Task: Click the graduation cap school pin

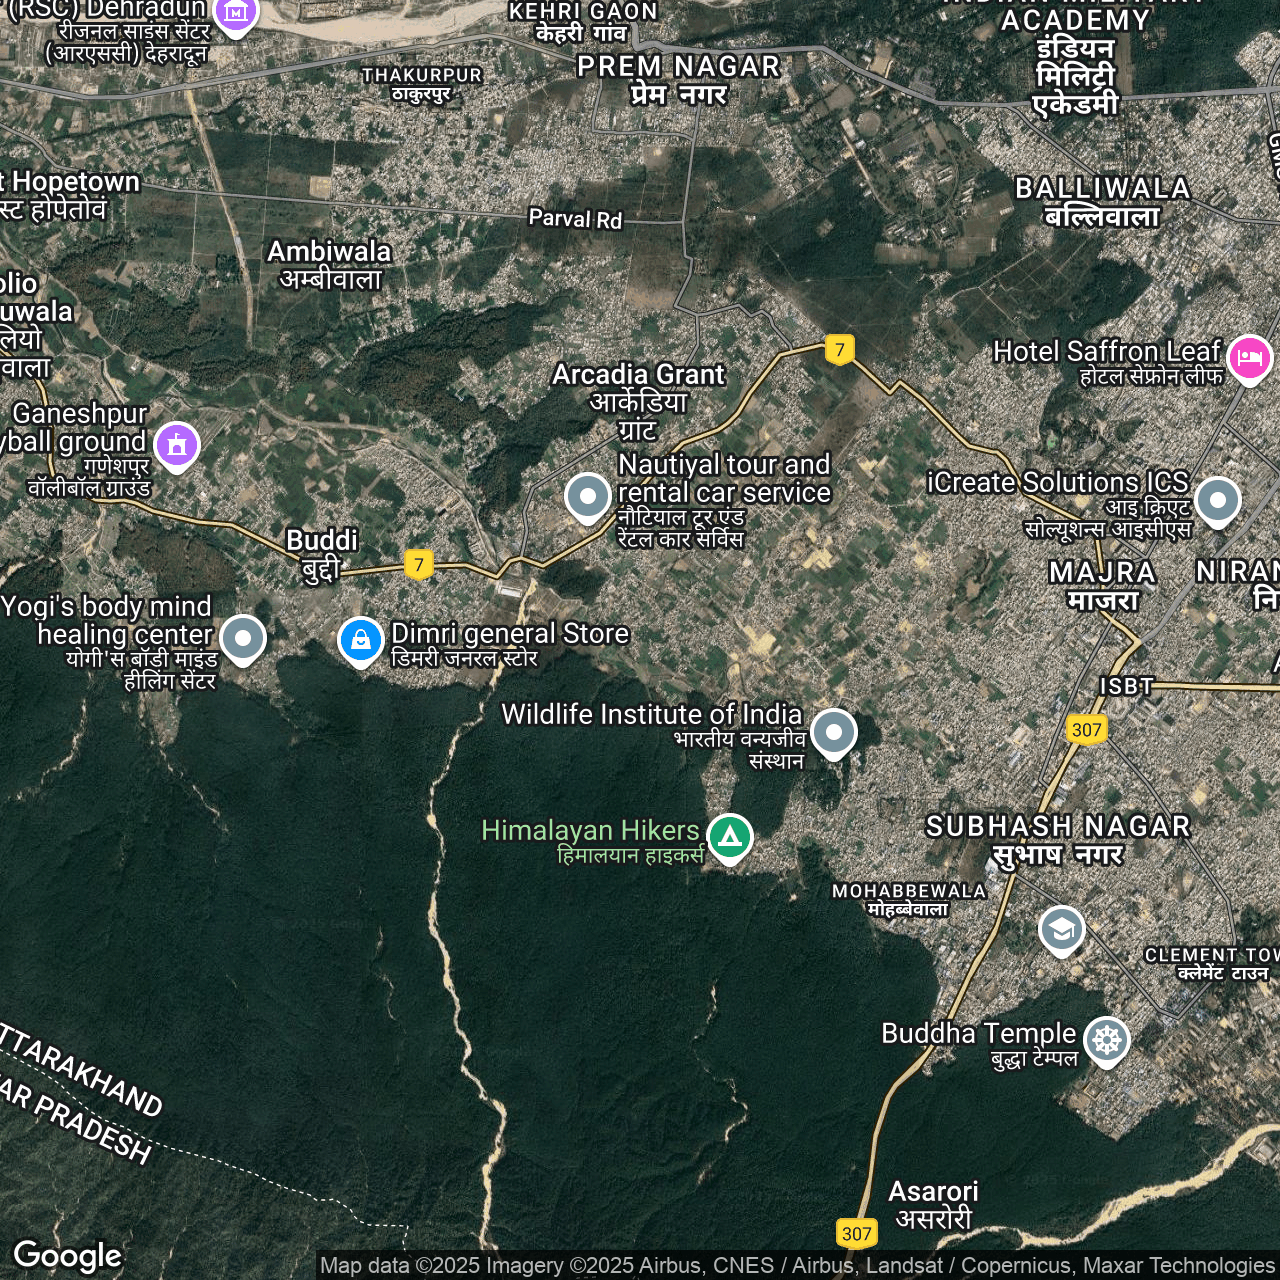Action: tap(1061, 929)
